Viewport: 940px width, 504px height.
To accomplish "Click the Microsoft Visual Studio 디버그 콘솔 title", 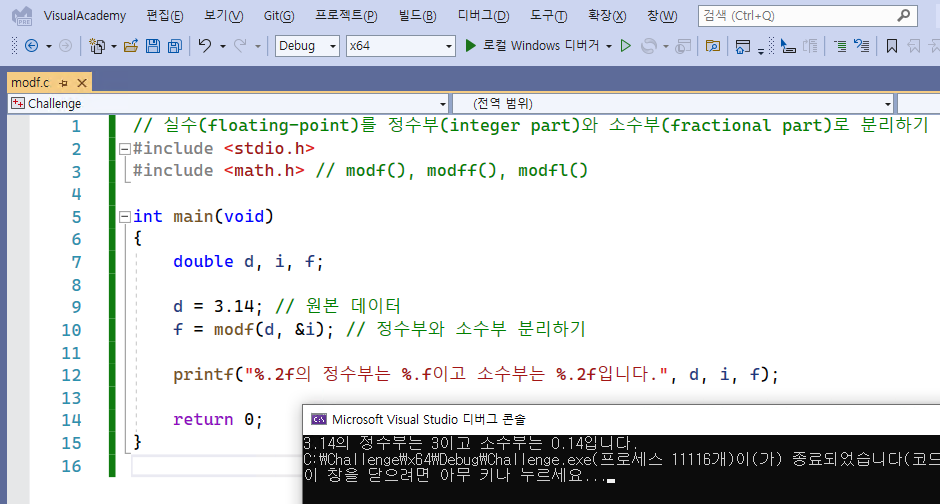I will tap(429, 420).
